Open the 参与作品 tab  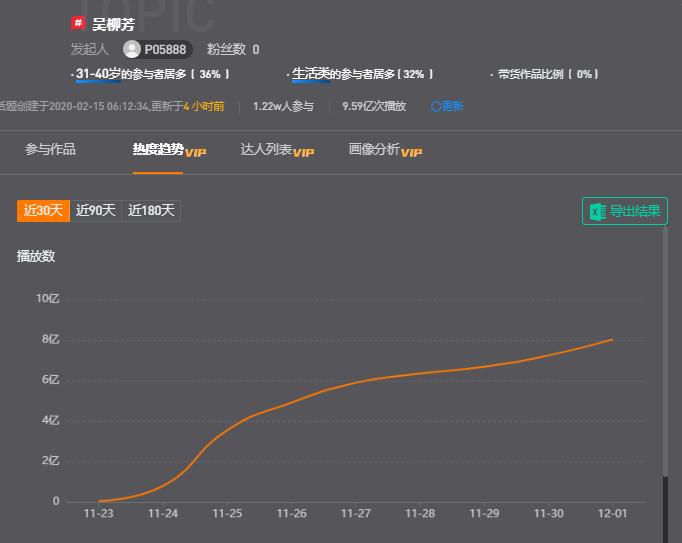[x=50, y=149]
